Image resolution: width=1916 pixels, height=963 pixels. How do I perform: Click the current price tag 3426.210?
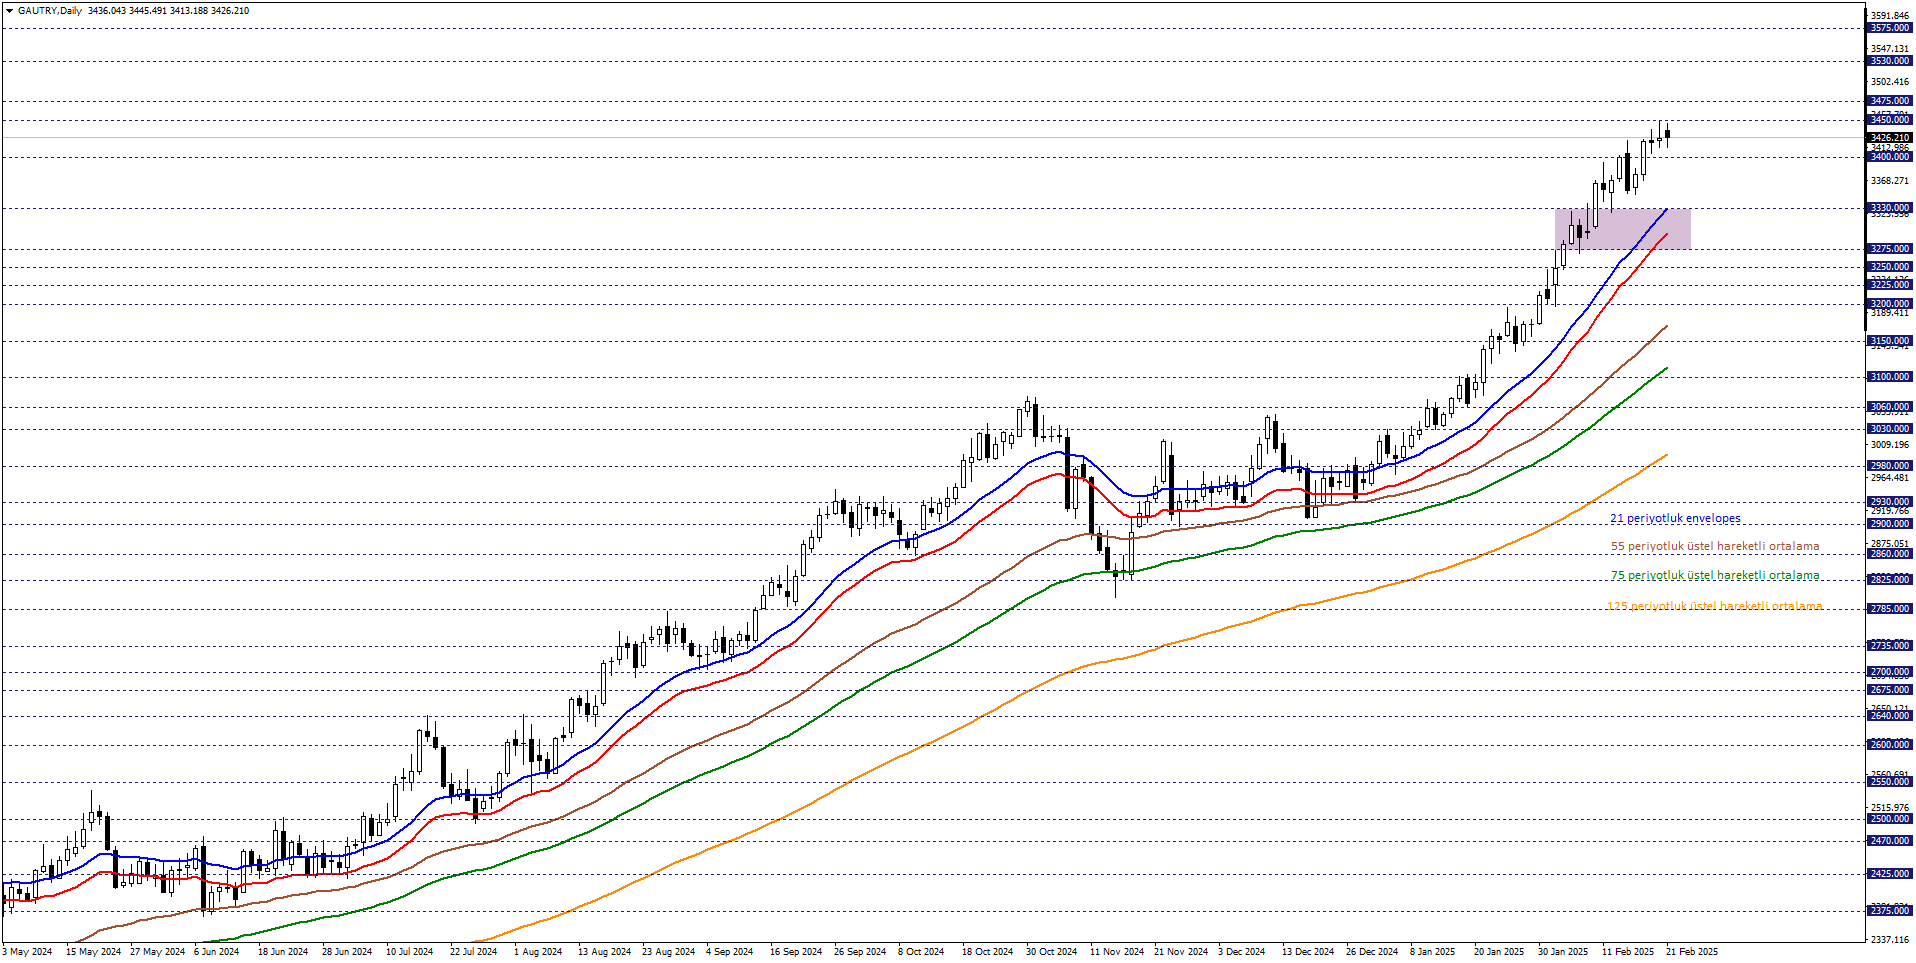point(1890,138)
